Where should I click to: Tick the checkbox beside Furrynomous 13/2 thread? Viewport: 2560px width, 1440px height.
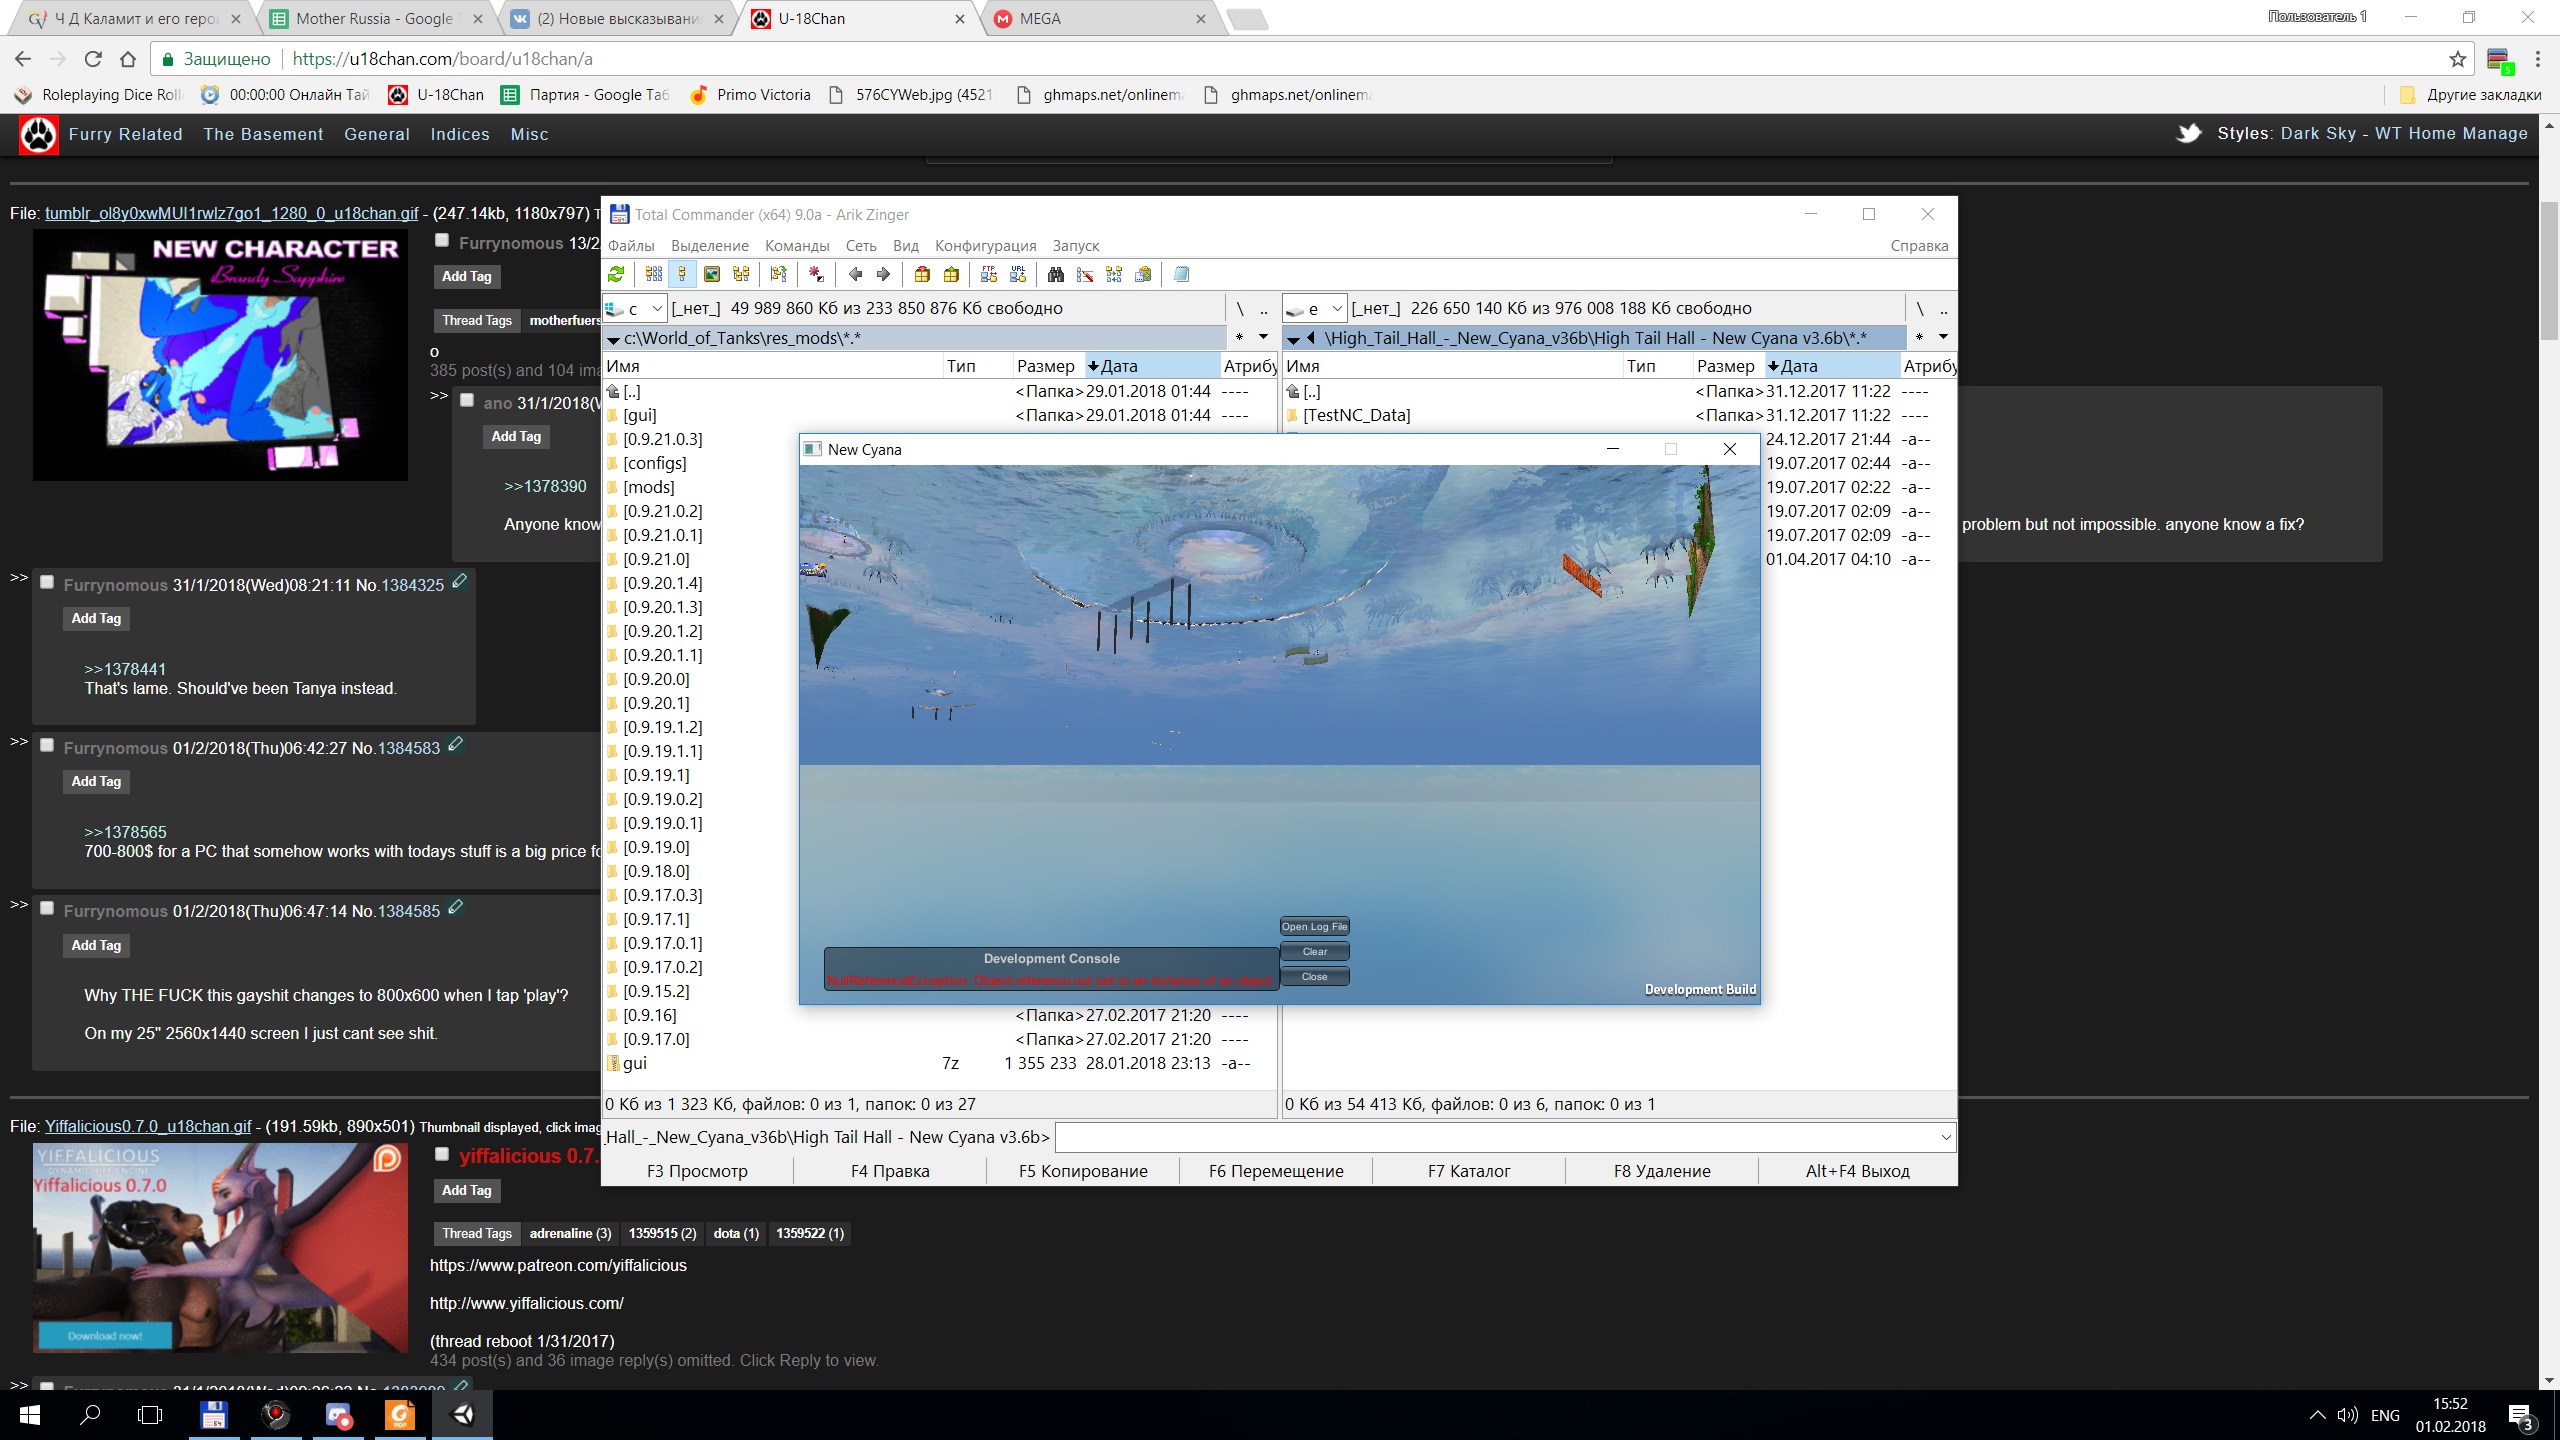pos(442,240)
